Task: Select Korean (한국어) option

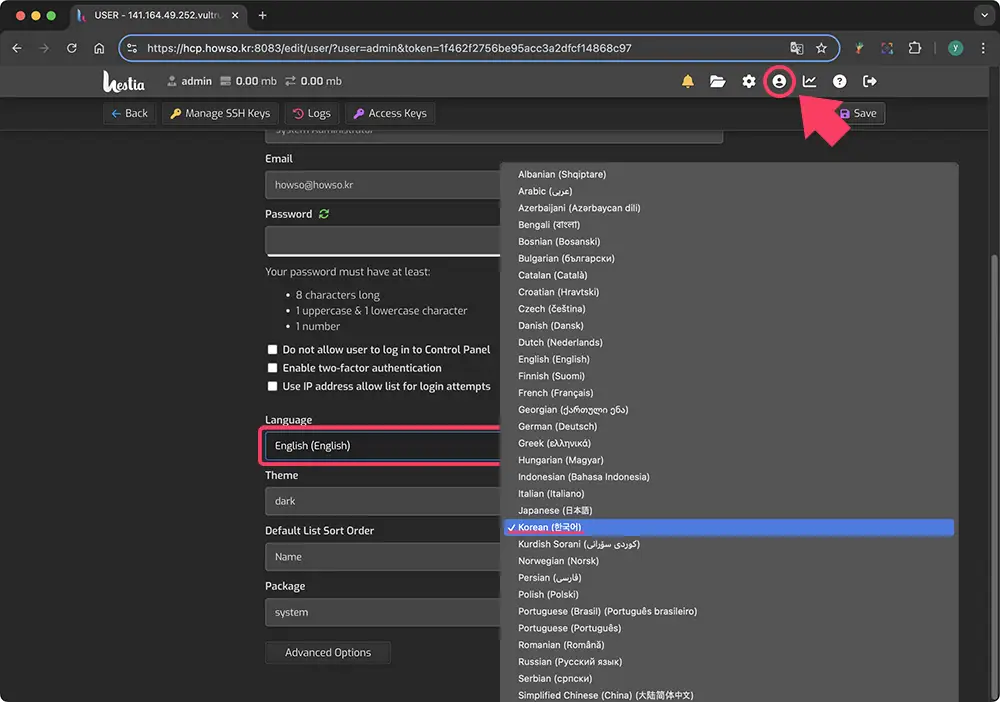Action: pyautogui.click(x=728, y=527)
